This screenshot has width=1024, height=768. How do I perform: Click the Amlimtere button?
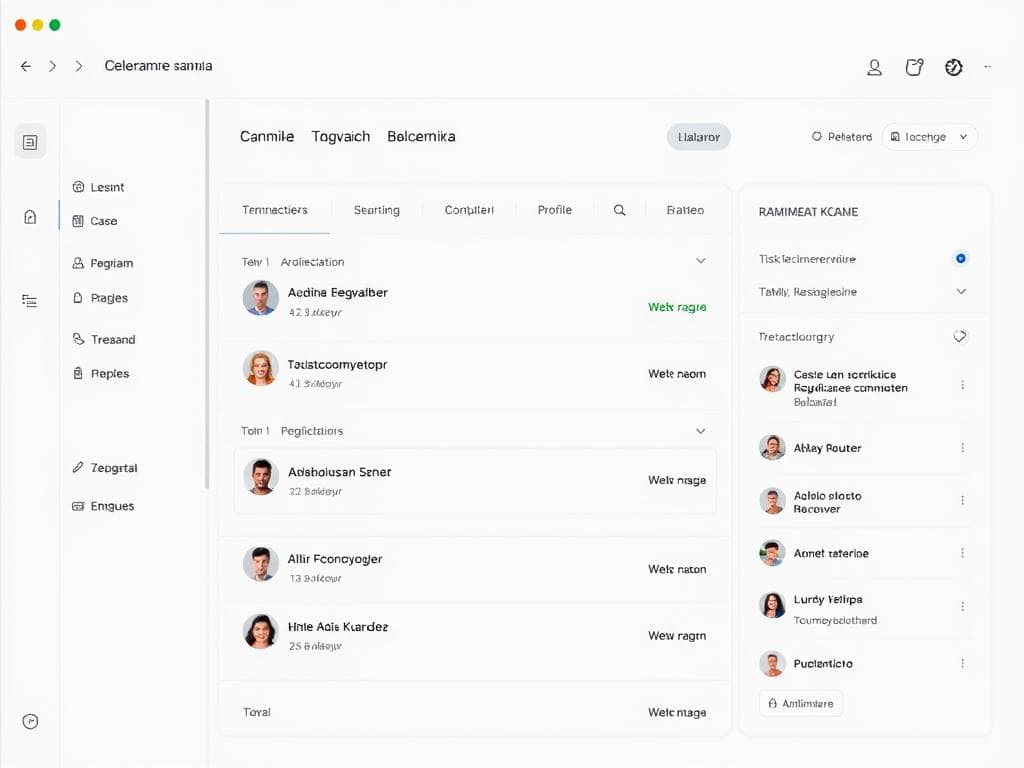[x=801, y=703]
